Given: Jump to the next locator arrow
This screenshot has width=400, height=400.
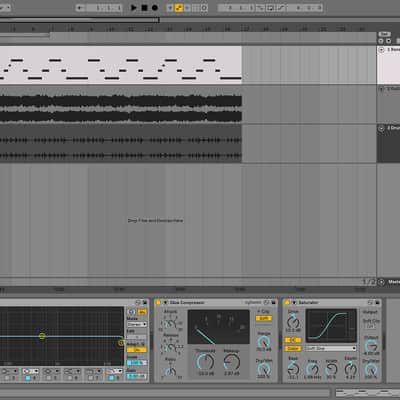Looking at the screenshot, I should pos(388,41).
